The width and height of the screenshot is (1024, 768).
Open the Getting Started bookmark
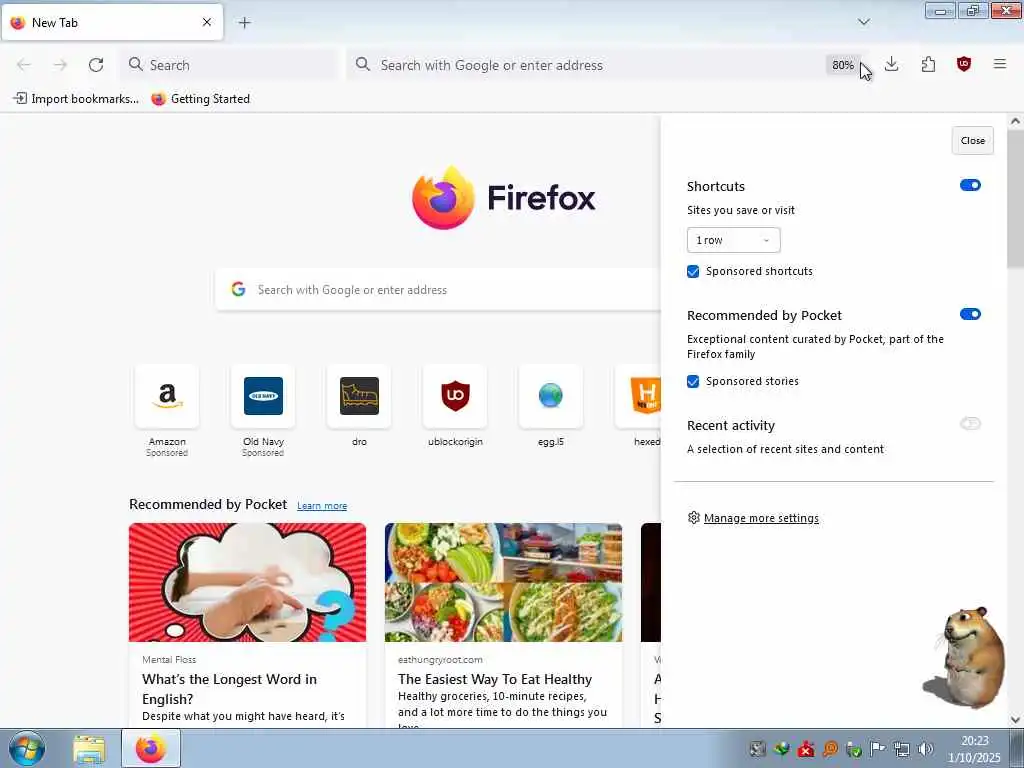click(200, 99)
